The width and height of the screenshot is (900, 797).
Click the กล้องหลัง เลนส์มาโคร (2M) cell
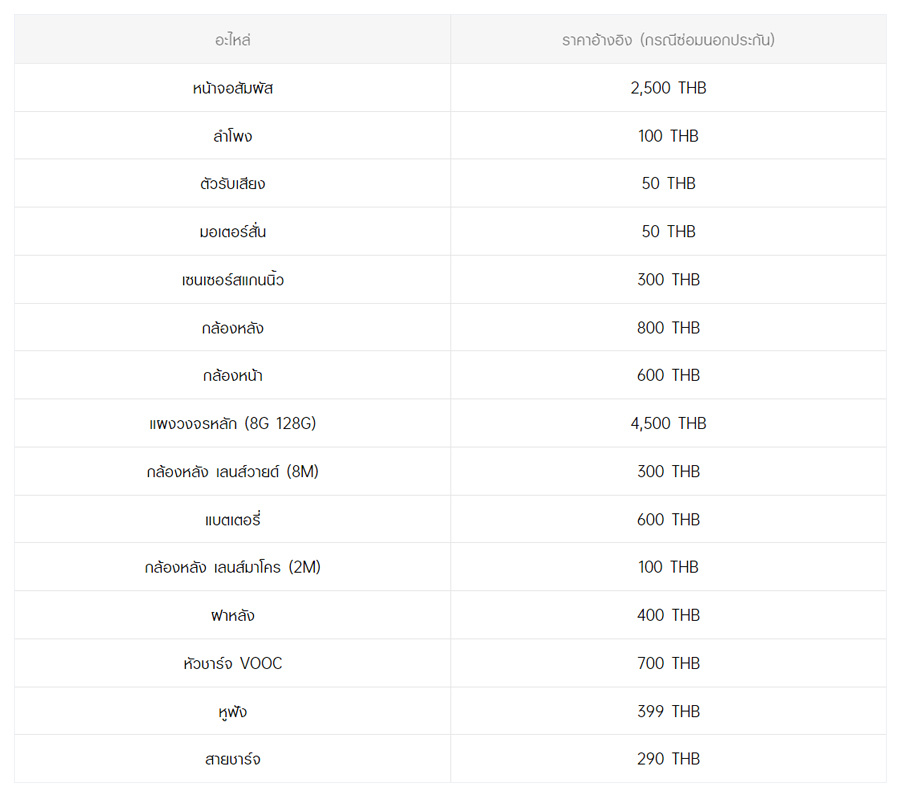[232, 568]
